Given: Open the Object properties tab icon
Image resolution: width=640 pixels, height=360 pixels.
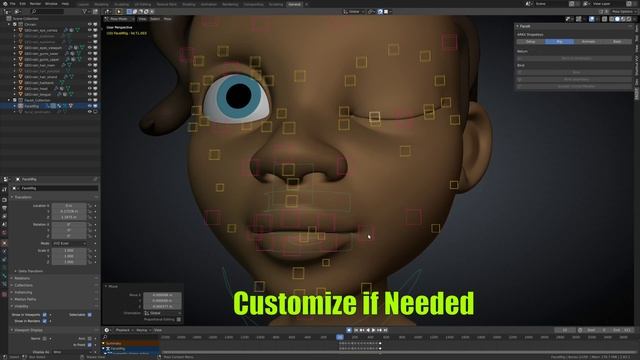Looking at the screenshot, I should [4, 243].
